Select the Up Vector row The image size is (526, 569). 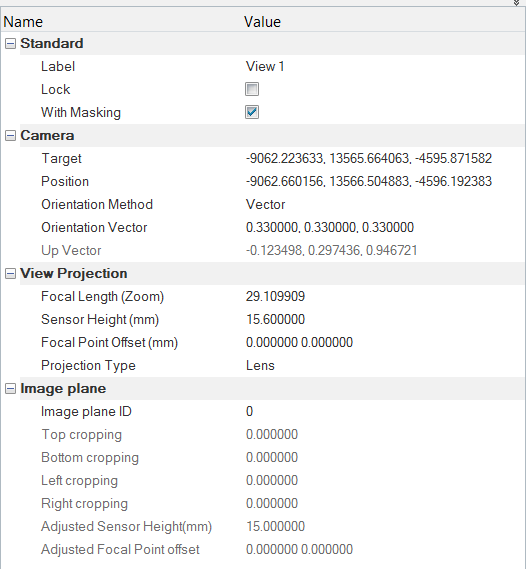click(263, 250)
